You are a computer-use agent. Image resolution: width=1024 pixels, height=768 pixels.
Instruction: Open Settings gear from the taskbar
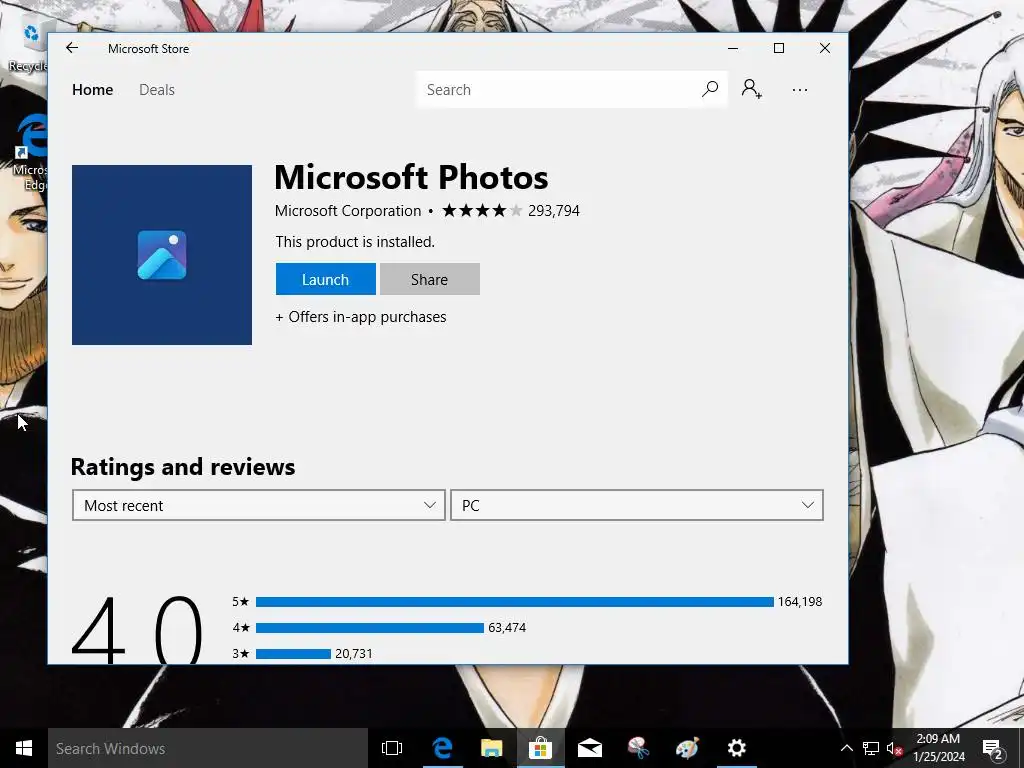[x=737, y=748]
